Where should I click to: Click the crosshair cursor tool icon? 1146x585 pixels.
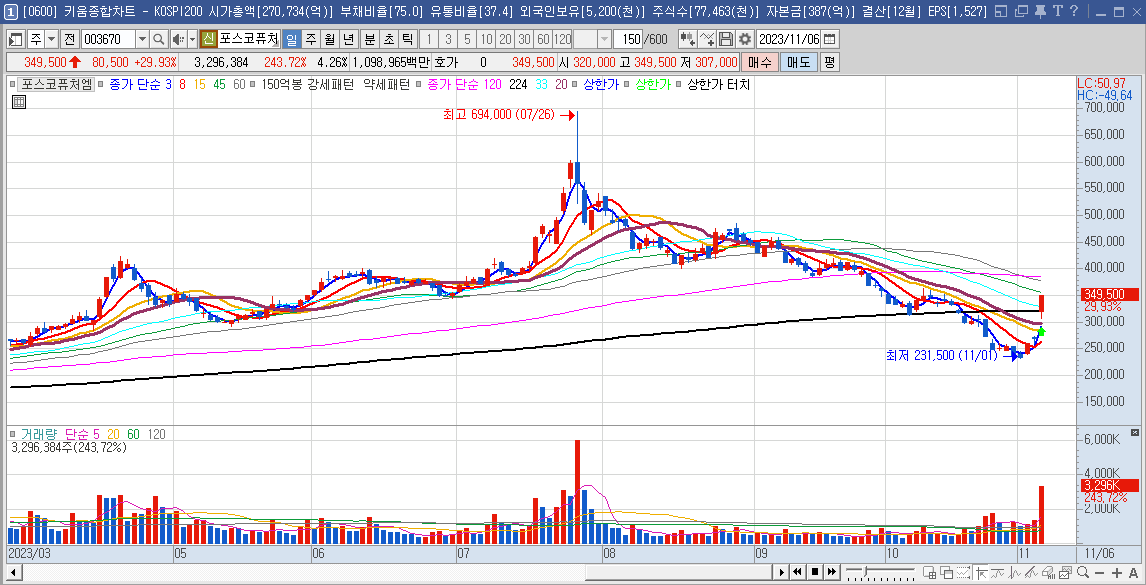click(982, 572)
